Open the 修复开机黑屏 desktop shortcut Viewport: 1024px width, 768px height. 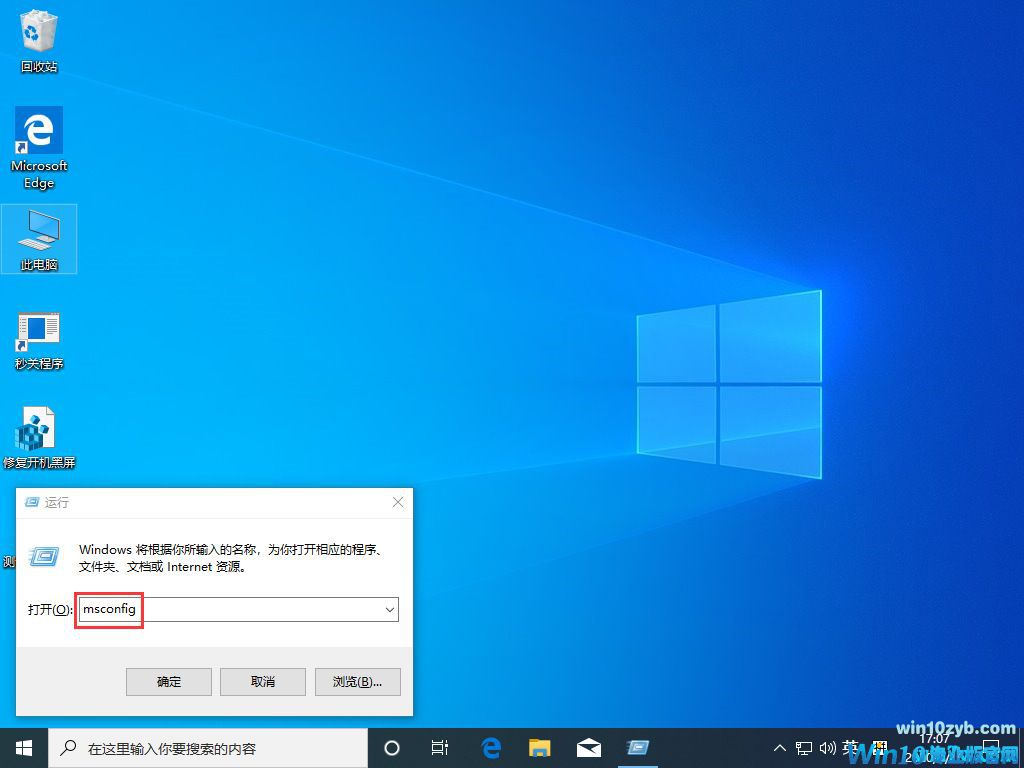coord(38,425)
